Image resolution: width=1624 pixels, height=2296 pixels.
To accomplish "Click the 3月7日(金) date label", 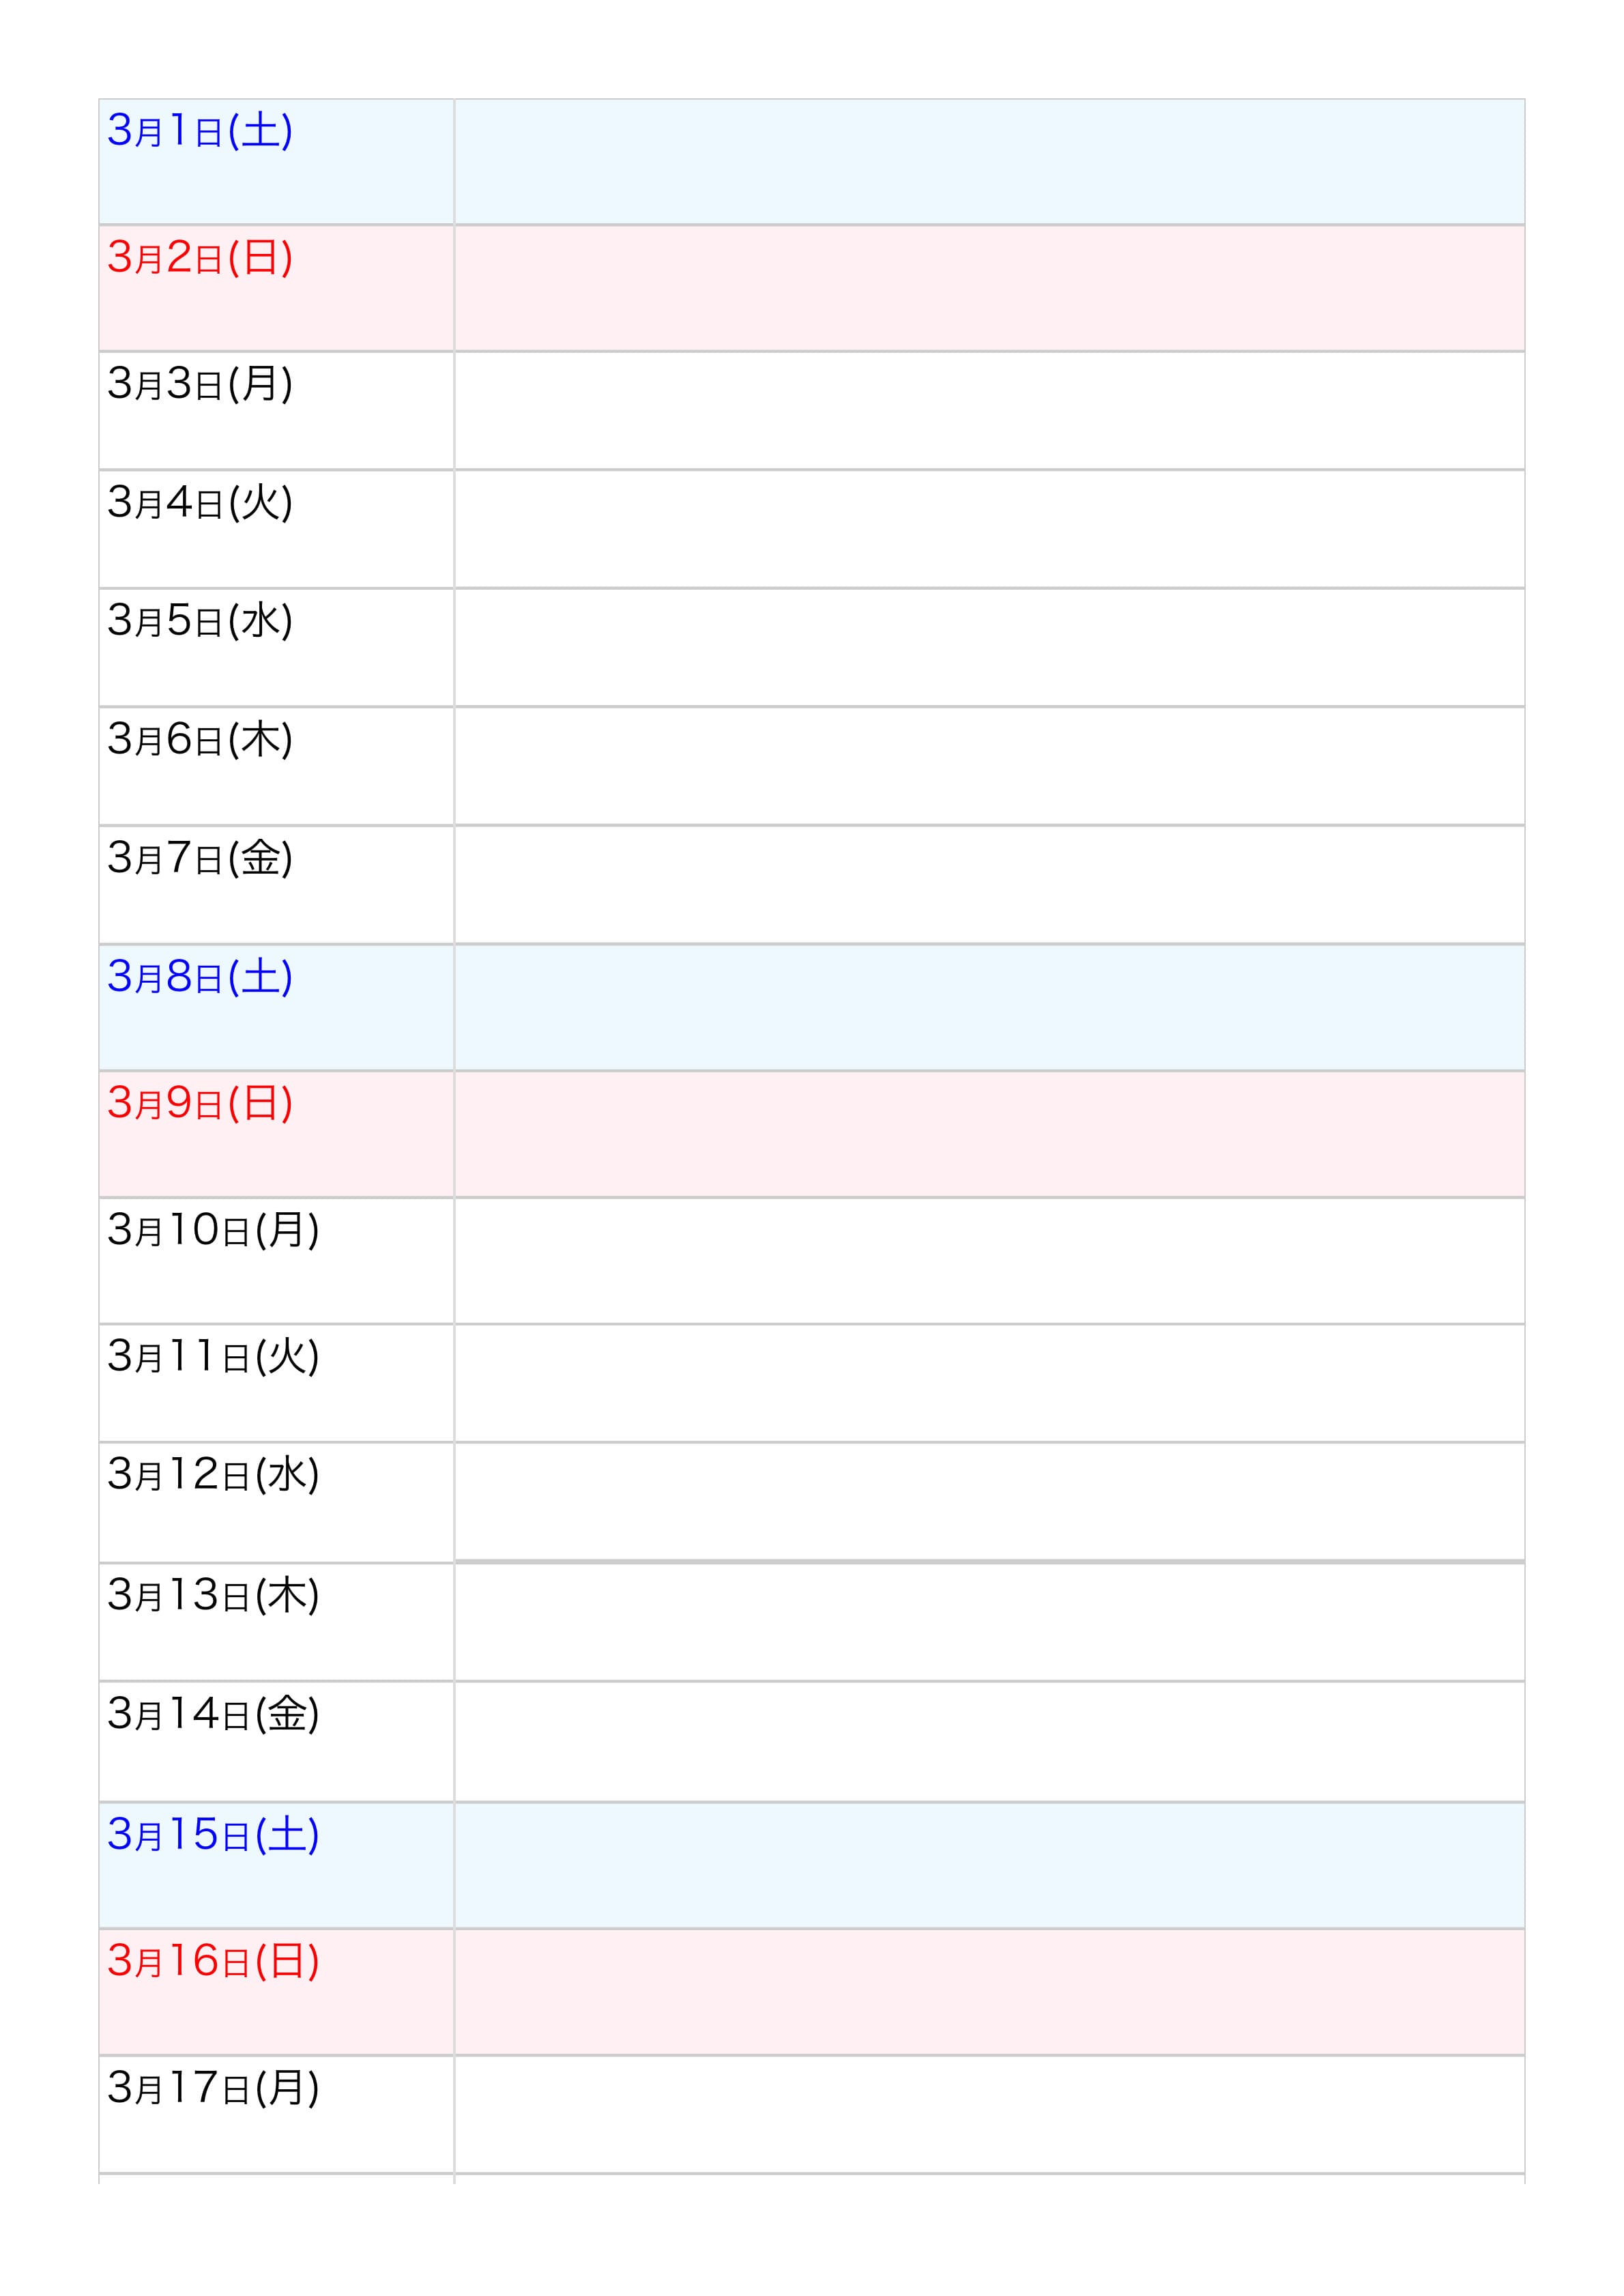I will tap(200, 858).
